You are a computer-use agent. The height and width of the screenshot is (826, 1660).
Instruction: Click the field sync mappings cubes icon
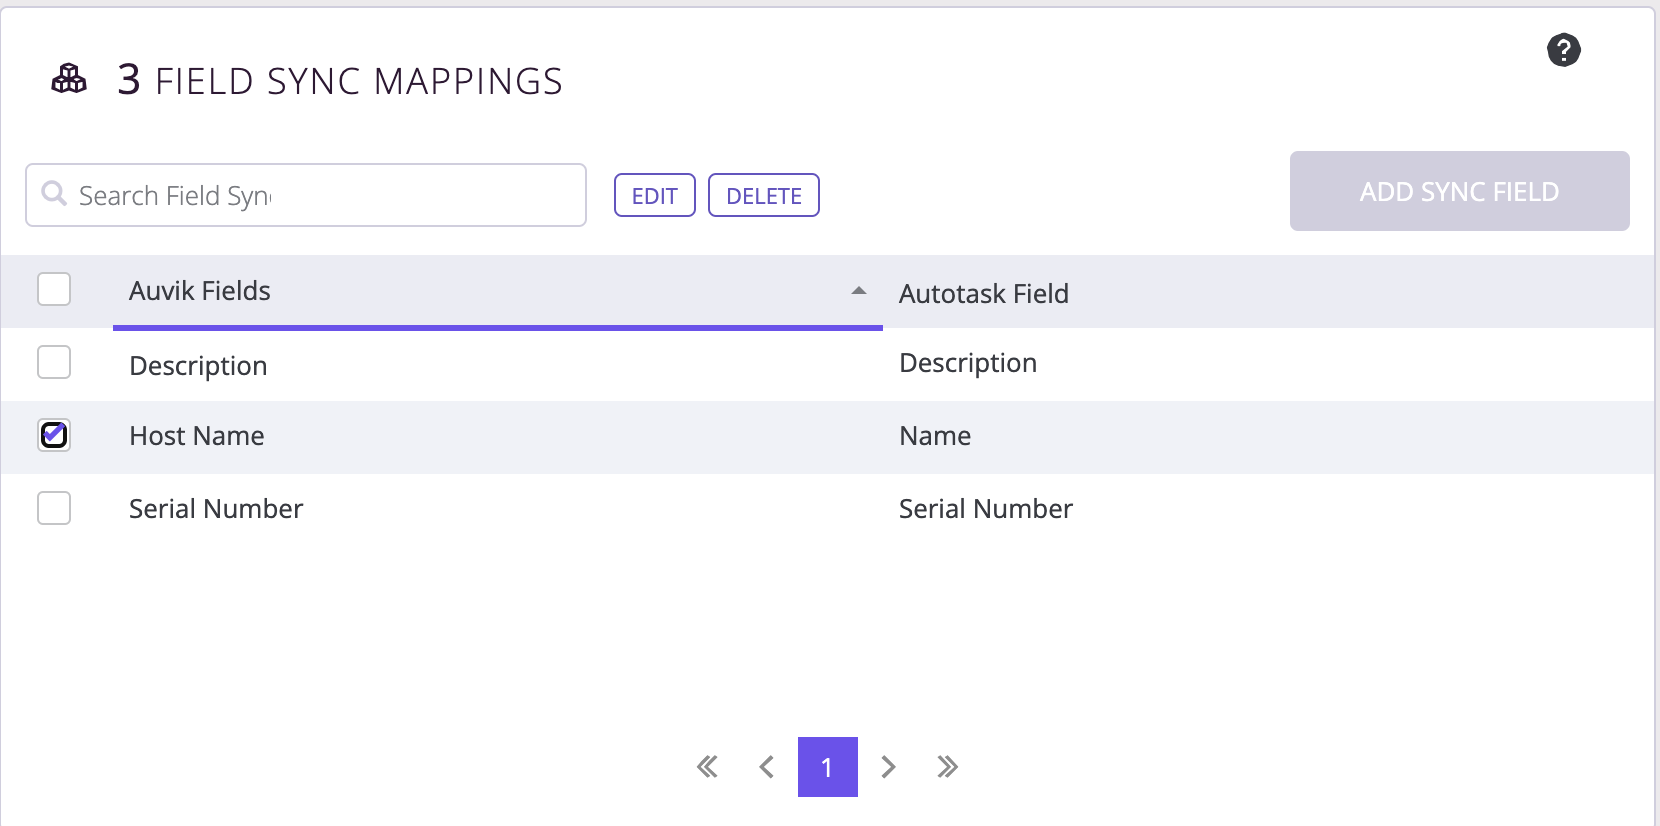point(69,78)
